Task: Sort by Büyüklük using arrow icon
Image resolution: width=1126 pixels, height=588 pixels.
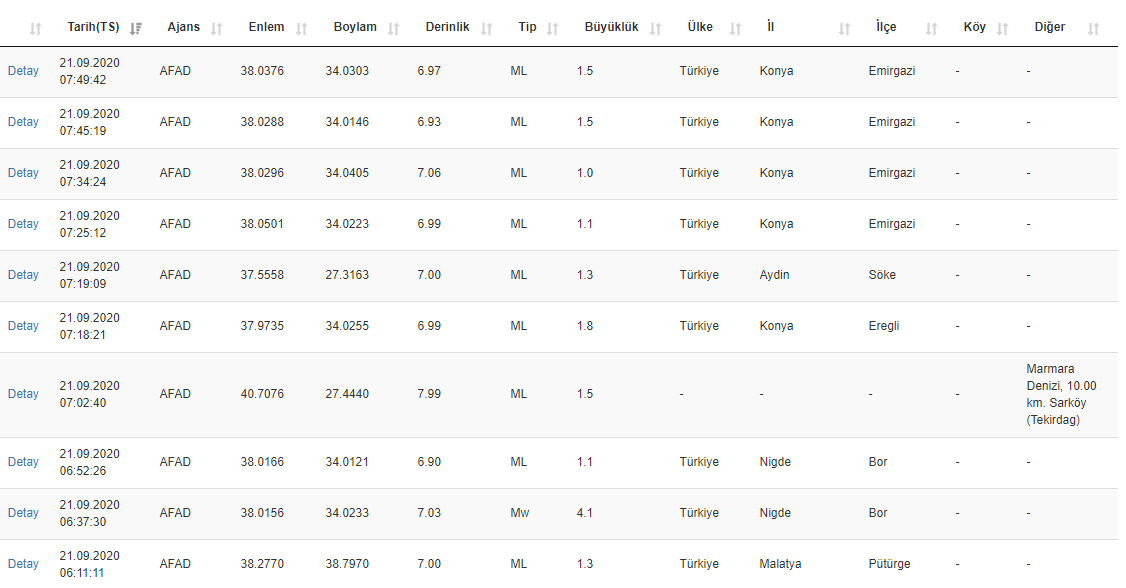Action: pyautogui.click(x=656, y=28)
